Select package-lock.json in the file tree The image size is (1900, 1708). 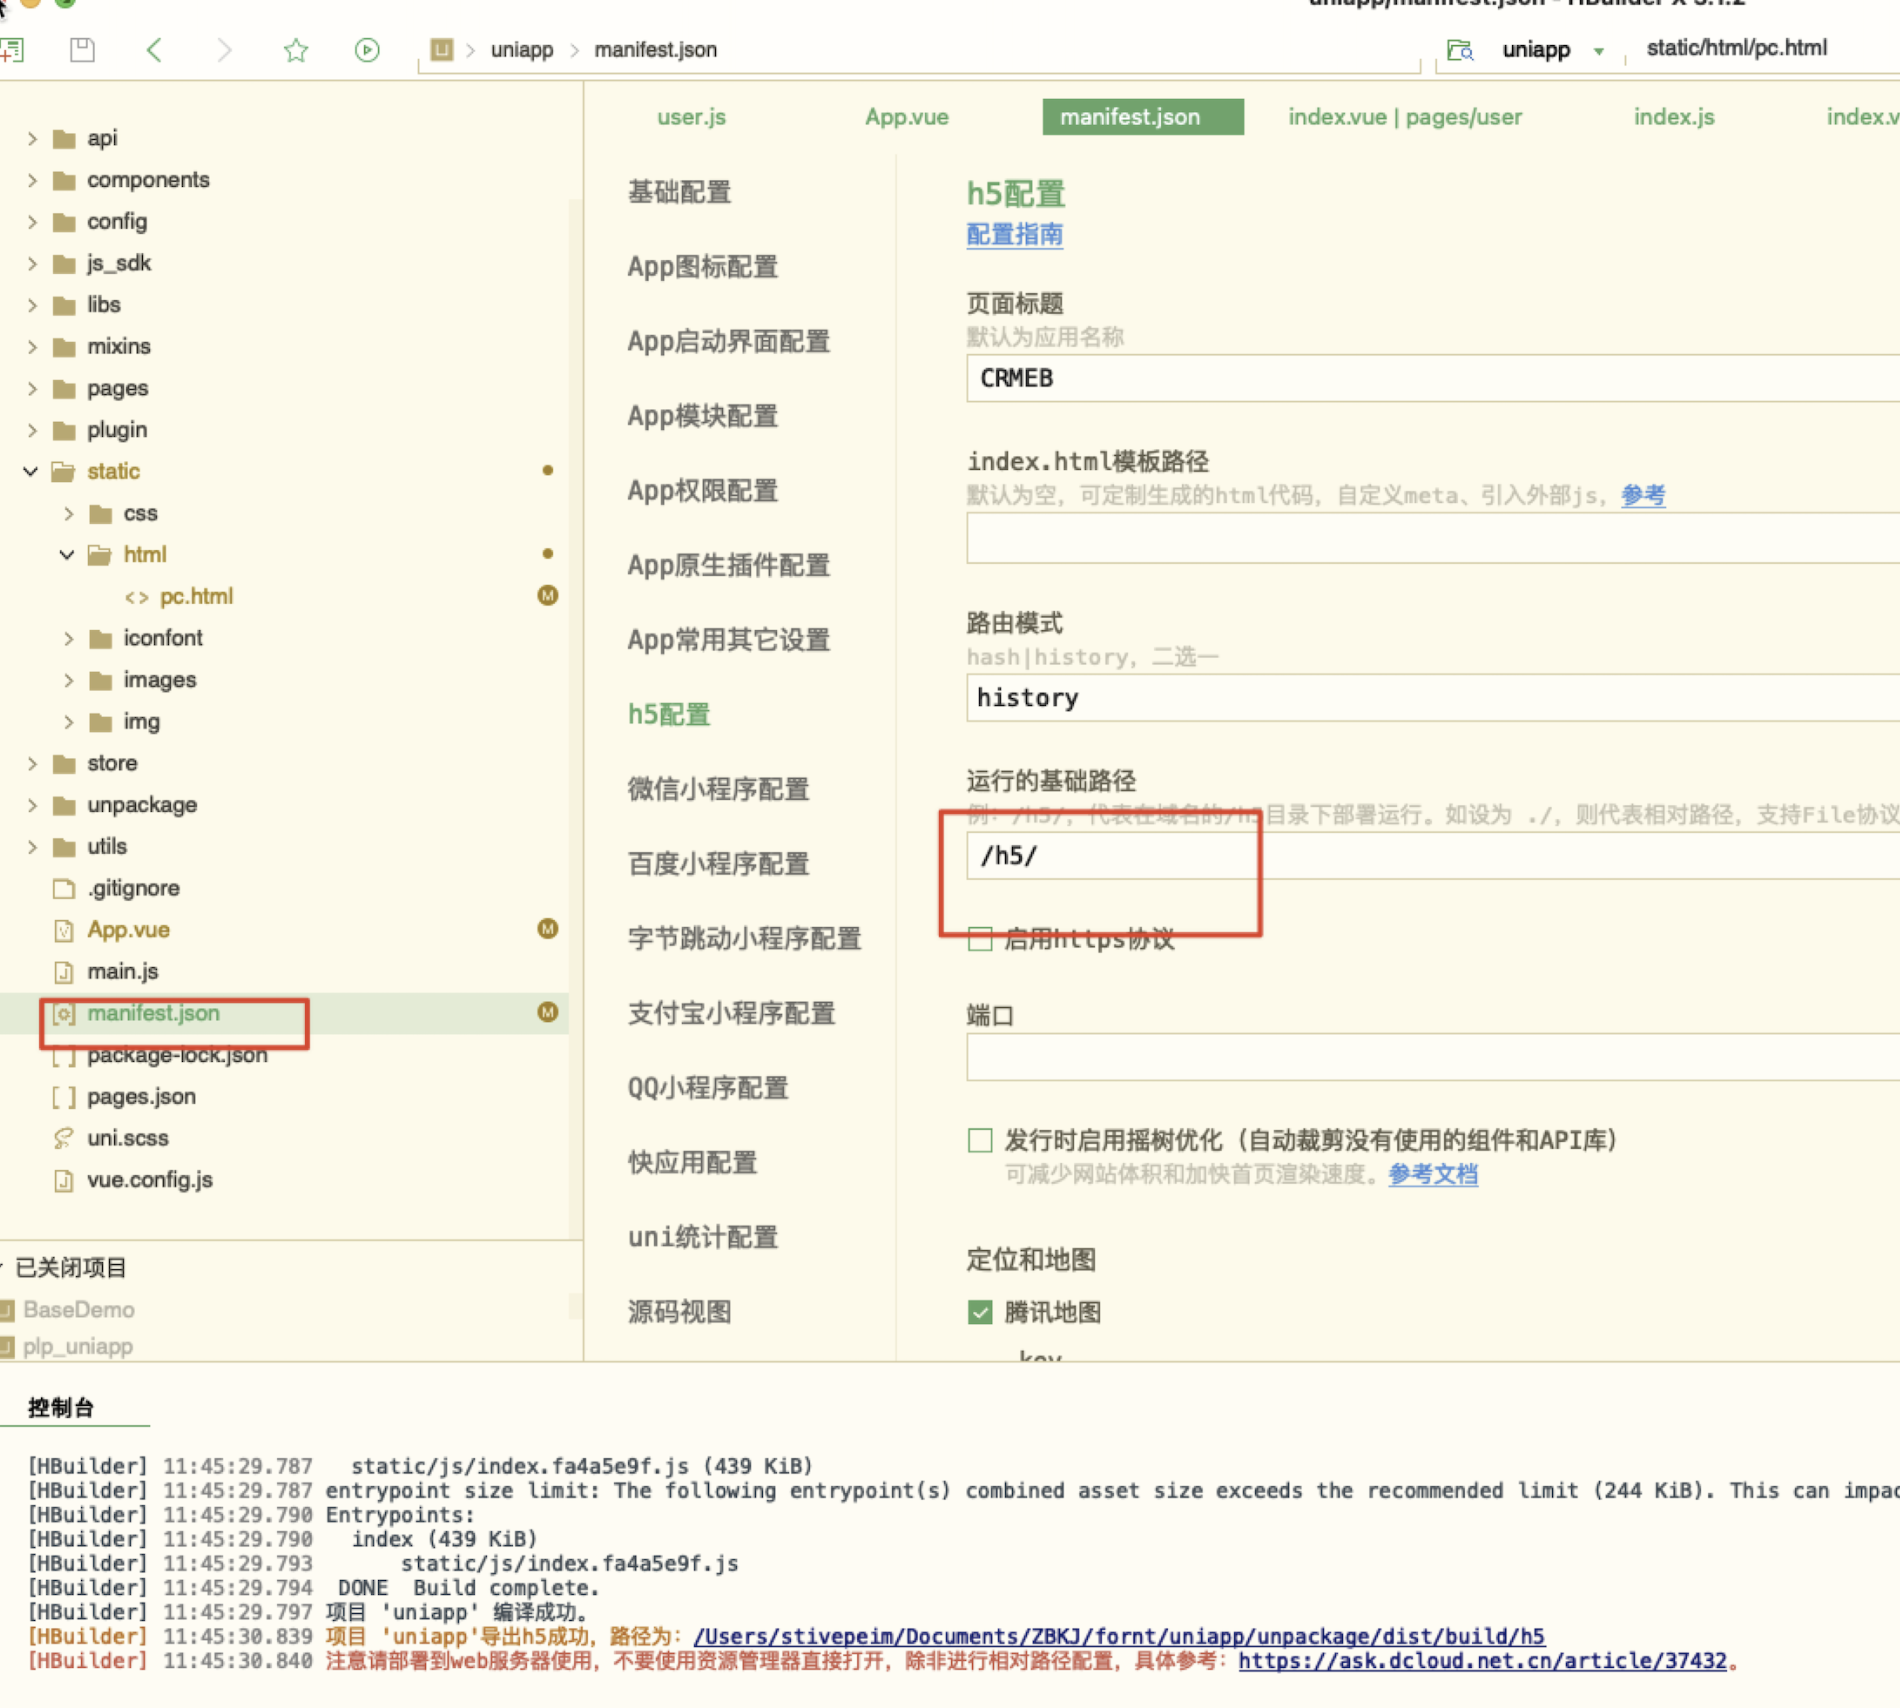(x=177, y=1055)
